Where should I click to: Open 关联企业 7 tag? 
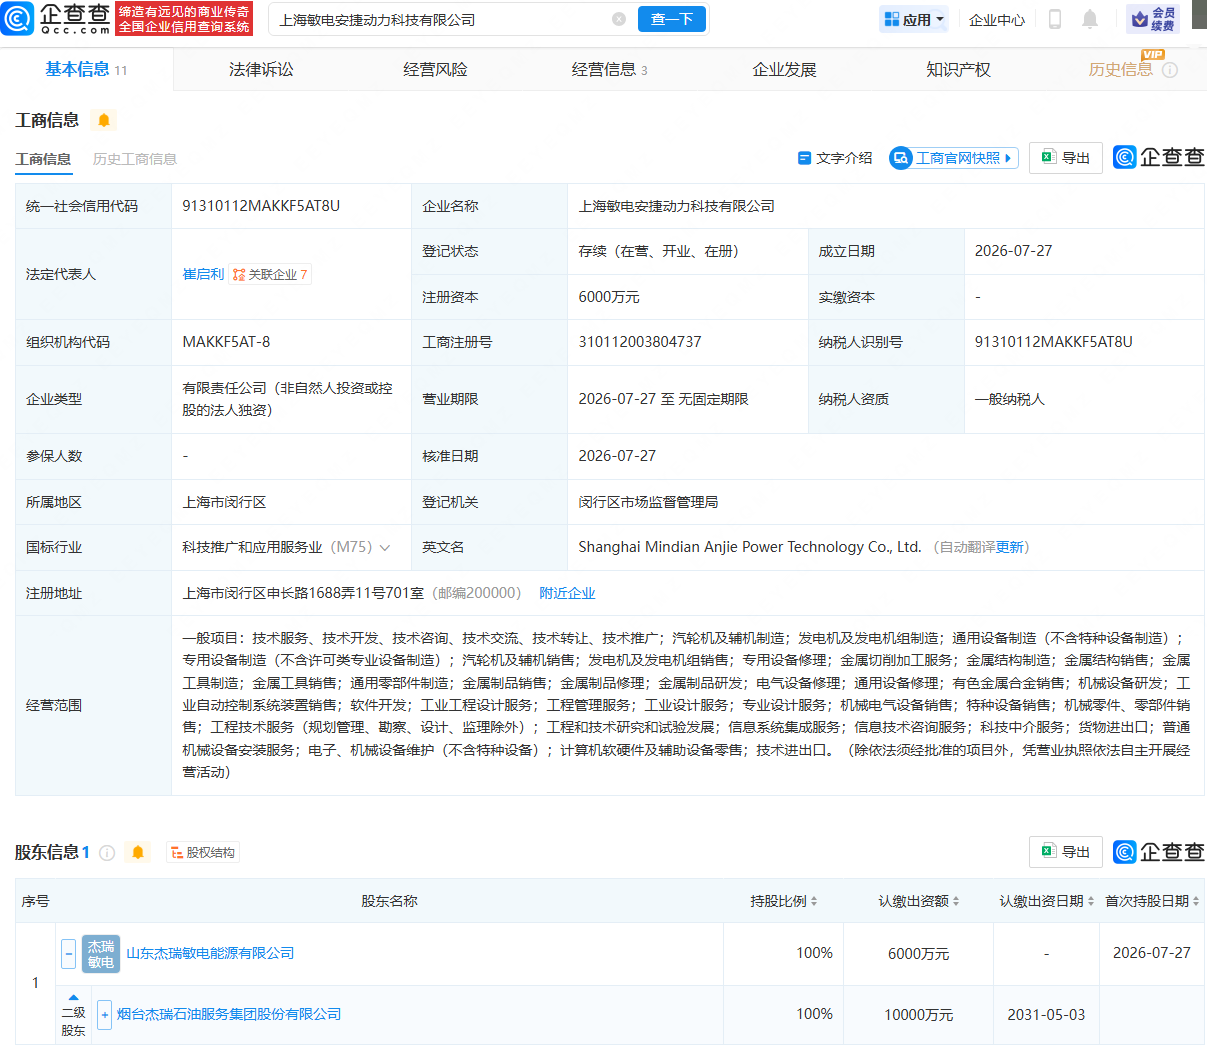pos(270,274)
